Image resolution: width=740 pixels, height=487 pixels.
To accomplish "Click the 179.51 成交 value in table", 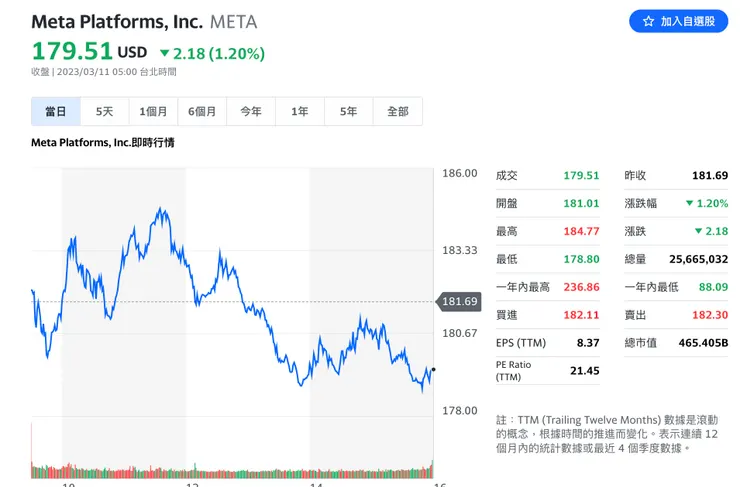I will (581, 176).
